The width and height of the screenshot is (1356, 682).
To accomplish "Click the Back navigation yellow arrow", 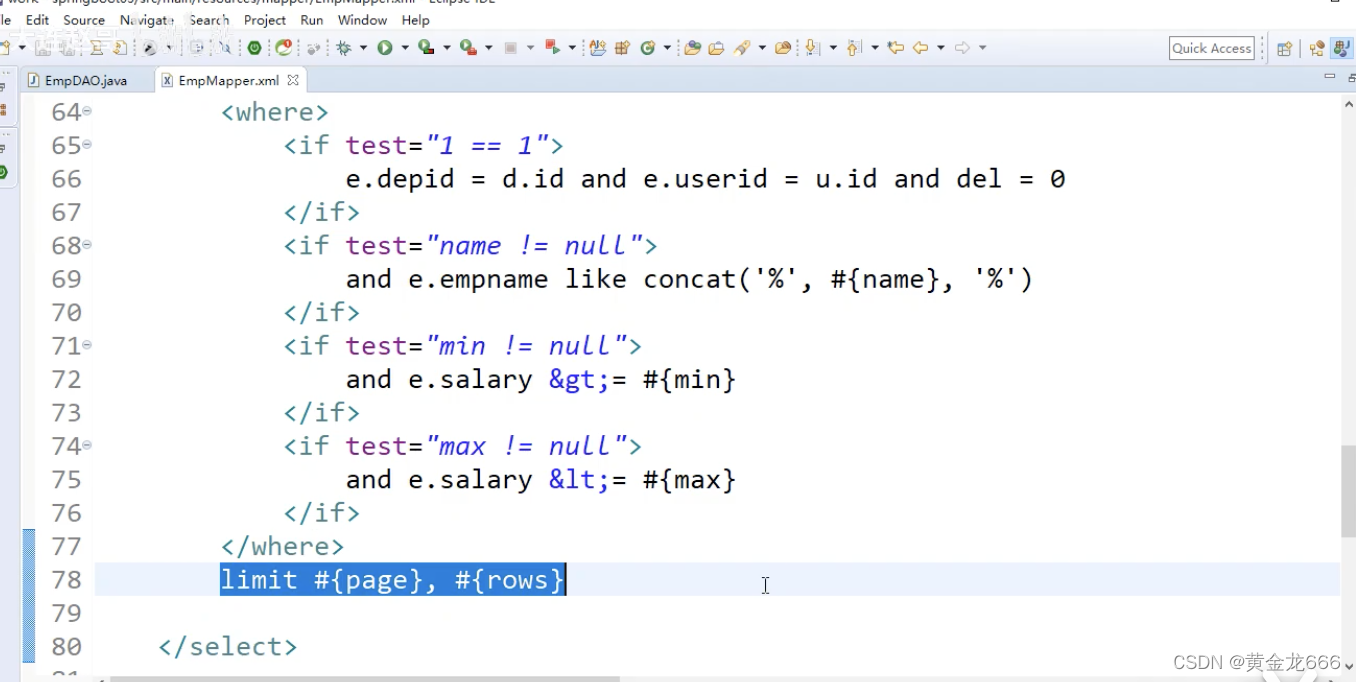I will click(921, 48).
